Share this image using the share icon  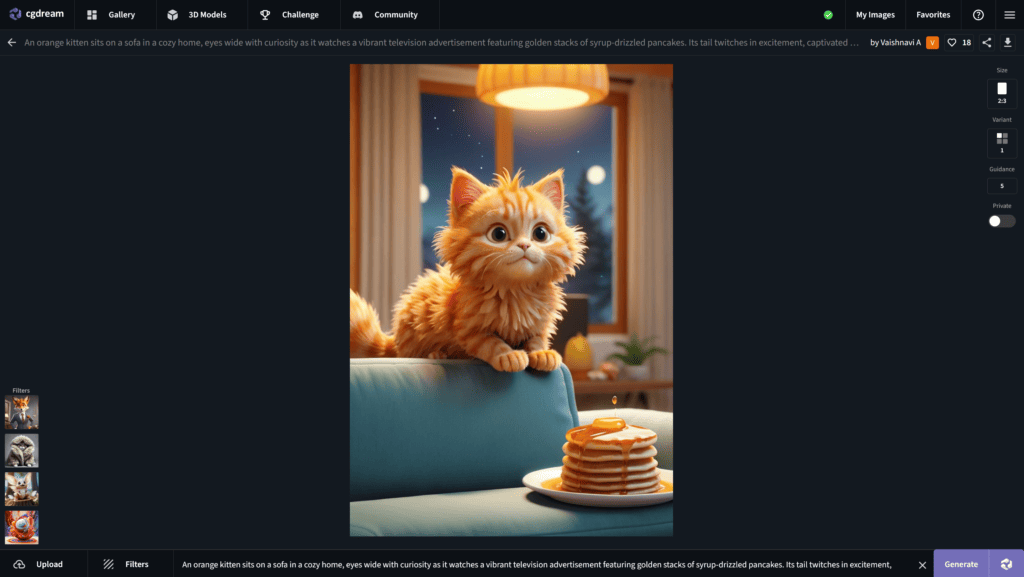click(987, 43)
